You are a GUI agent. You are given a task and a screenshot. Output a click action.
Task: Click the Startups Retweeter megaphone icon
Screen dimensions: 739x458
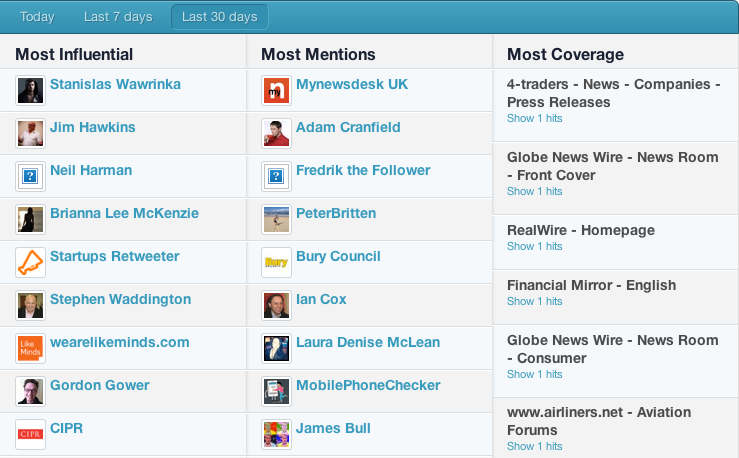[x=30, y=262]
